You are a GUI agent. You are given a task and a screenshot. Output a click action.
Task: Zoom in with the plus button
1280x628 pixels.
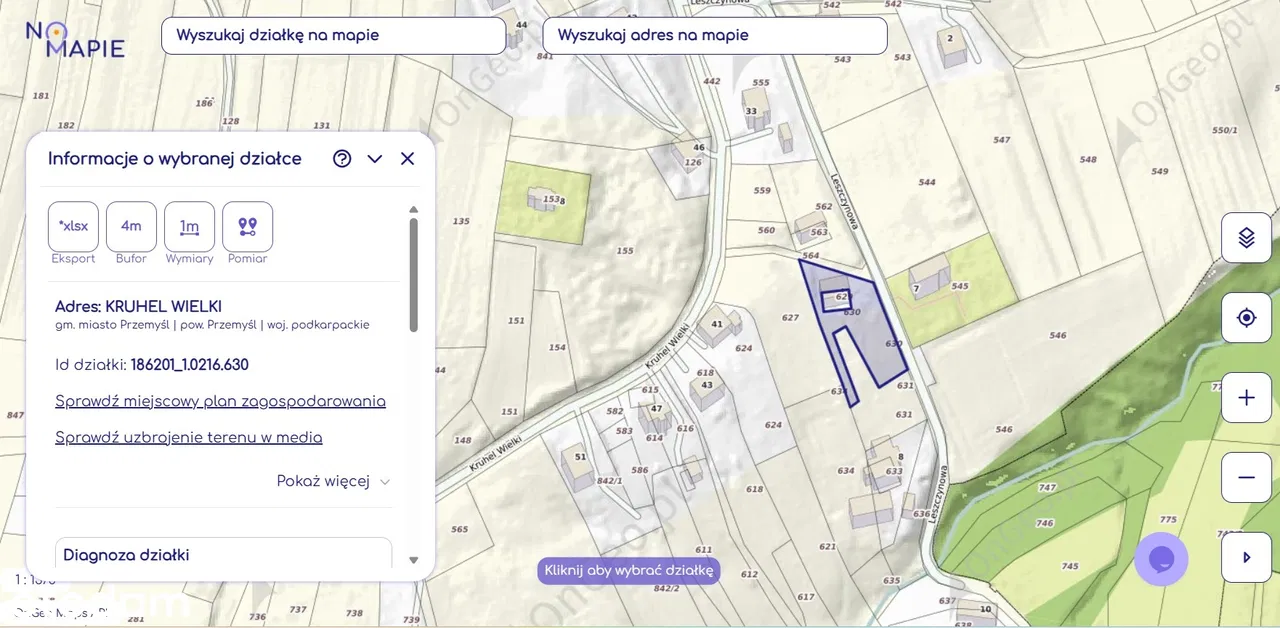pos(1246,398)
